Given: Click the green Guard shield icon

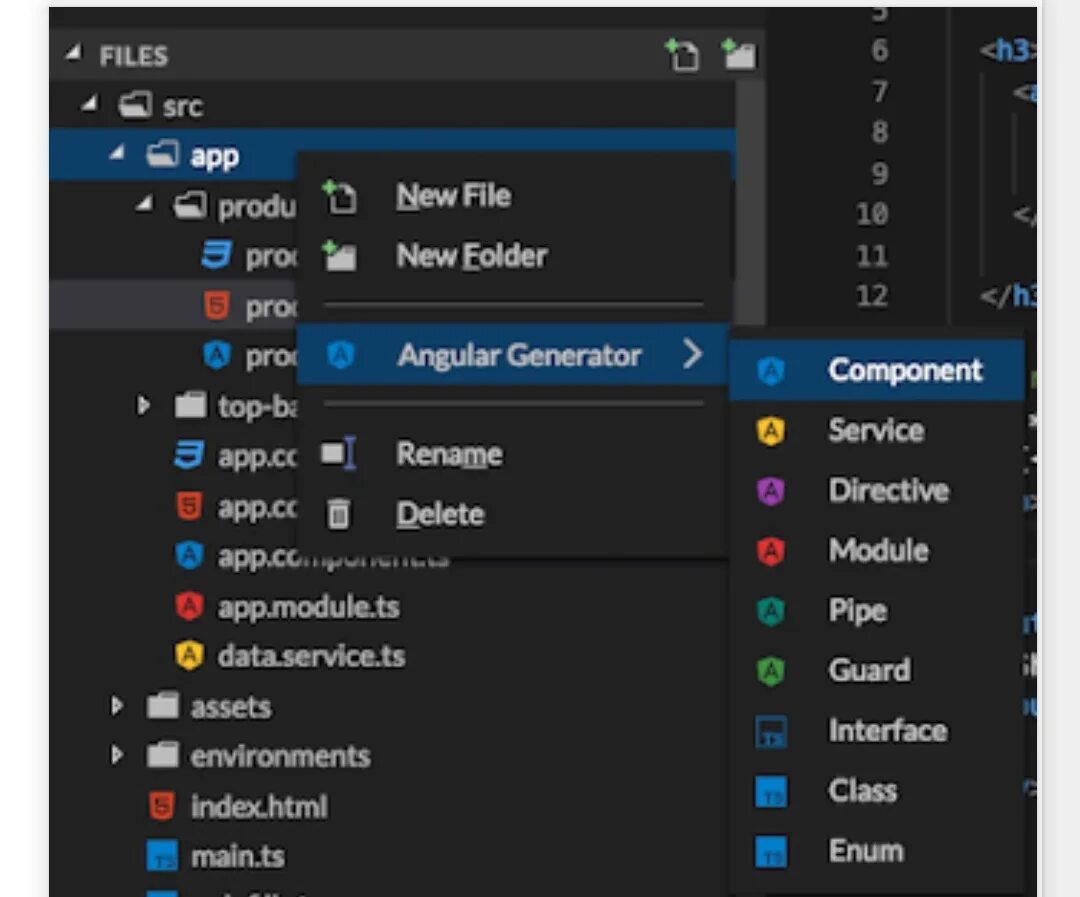Looking at the screenshot, I should click(771, 671).
